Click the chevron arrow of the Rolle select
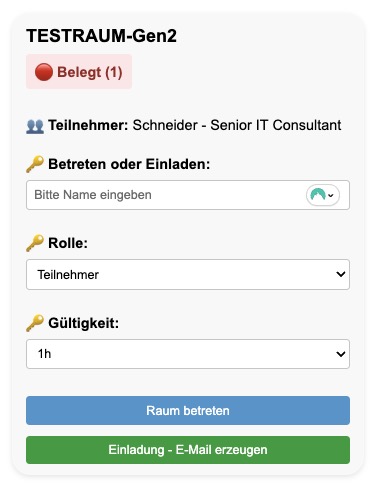The width and height of the screenshot is (378, 494). coord(340,274)
